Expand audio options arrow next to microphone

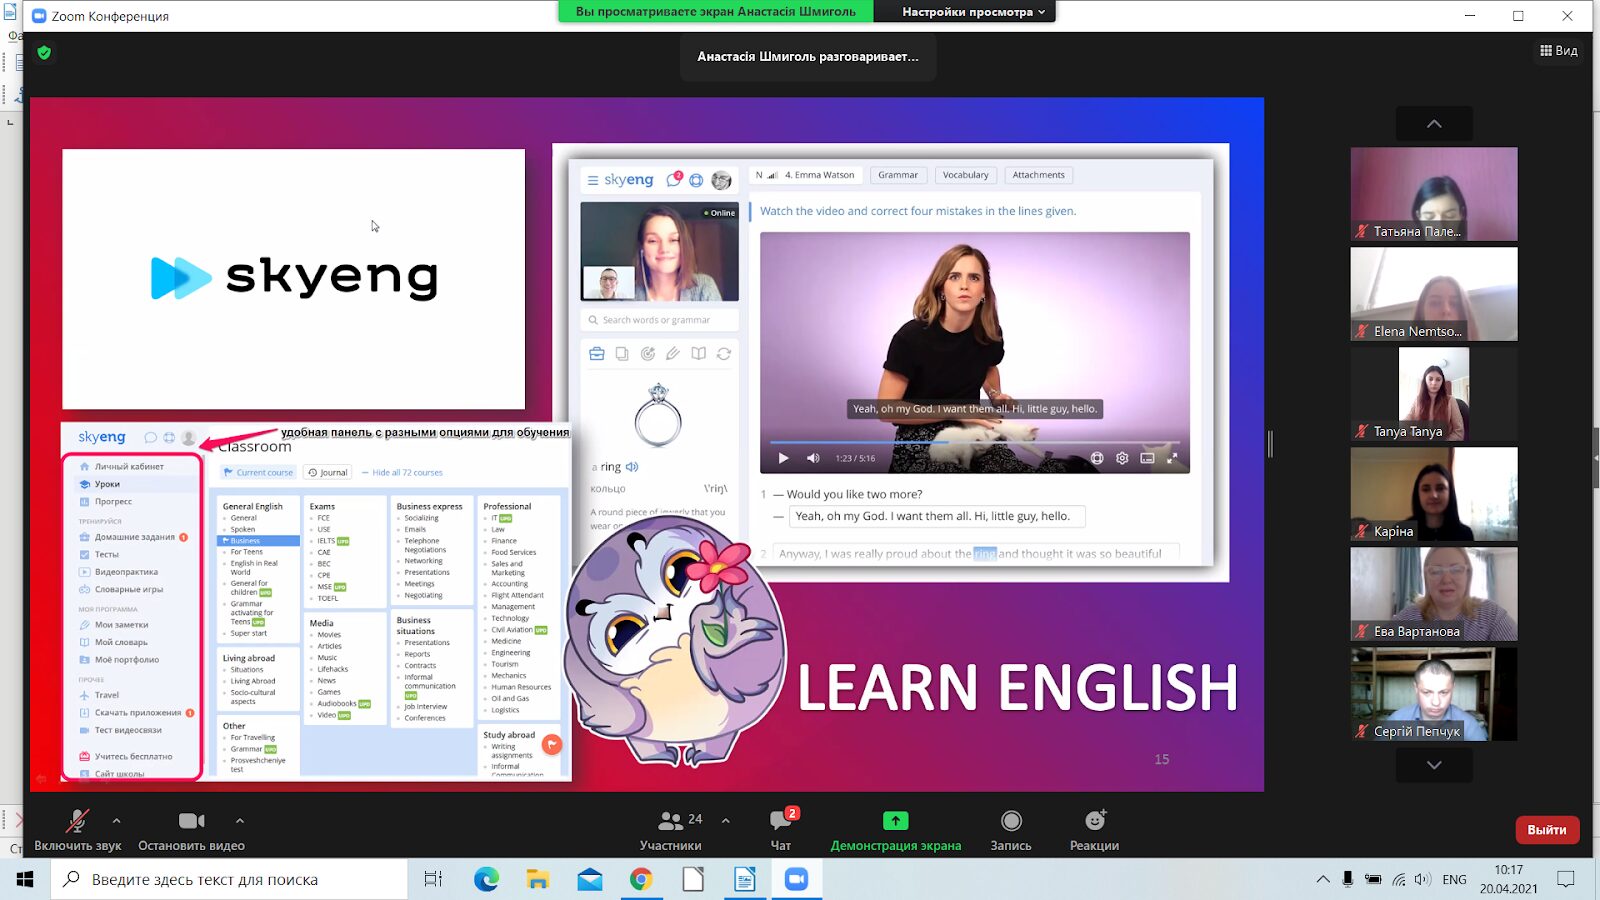coord(117,821)
